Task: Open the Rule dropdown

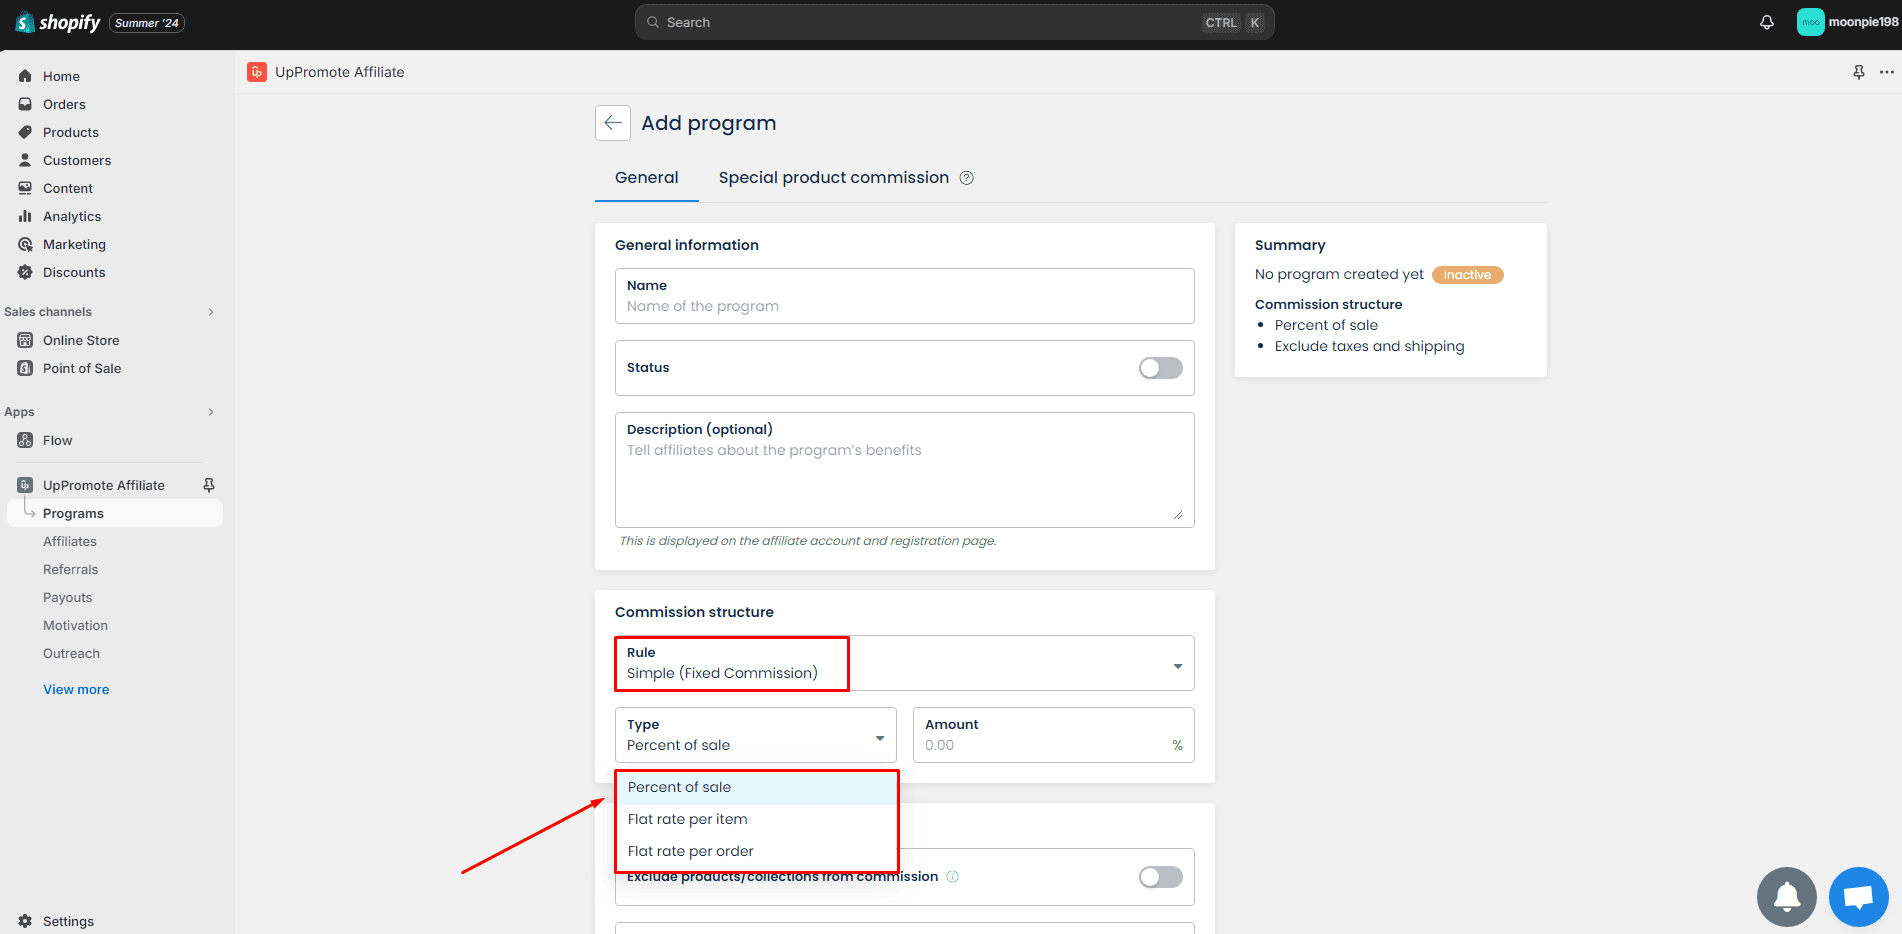Action: (904, 663)
